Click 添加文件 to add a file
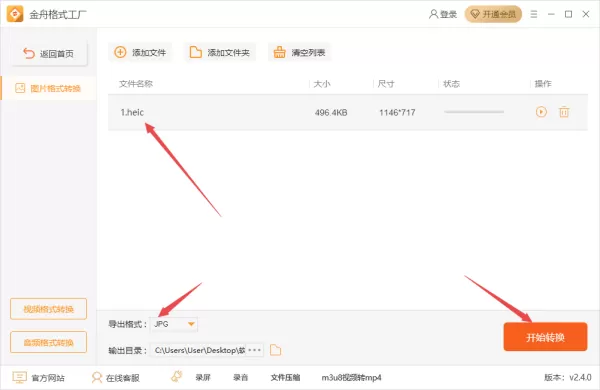 click(x=140, y=52)
